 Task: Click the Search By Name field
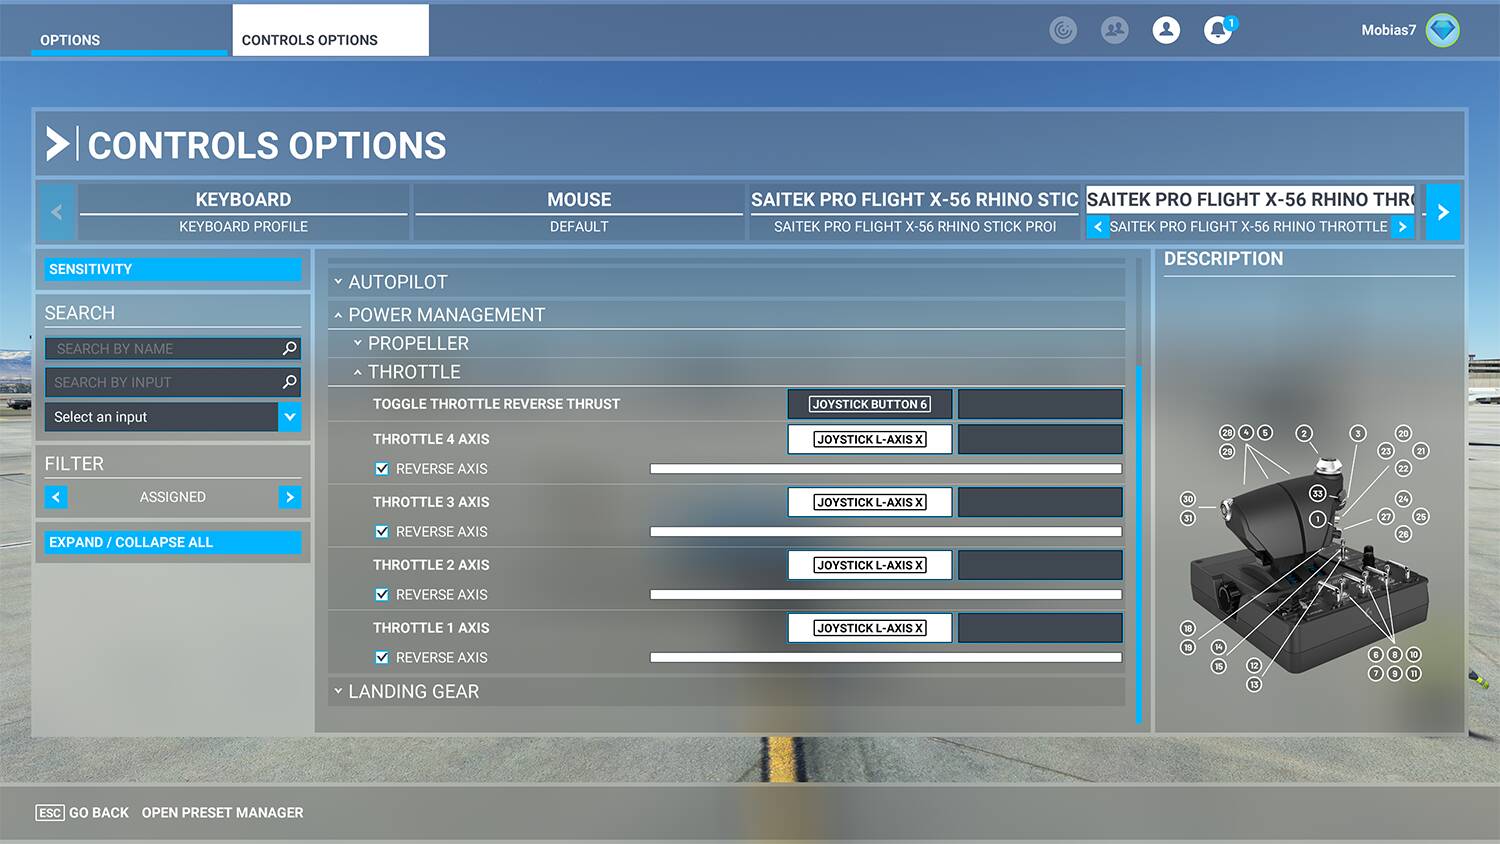point(172,348)
